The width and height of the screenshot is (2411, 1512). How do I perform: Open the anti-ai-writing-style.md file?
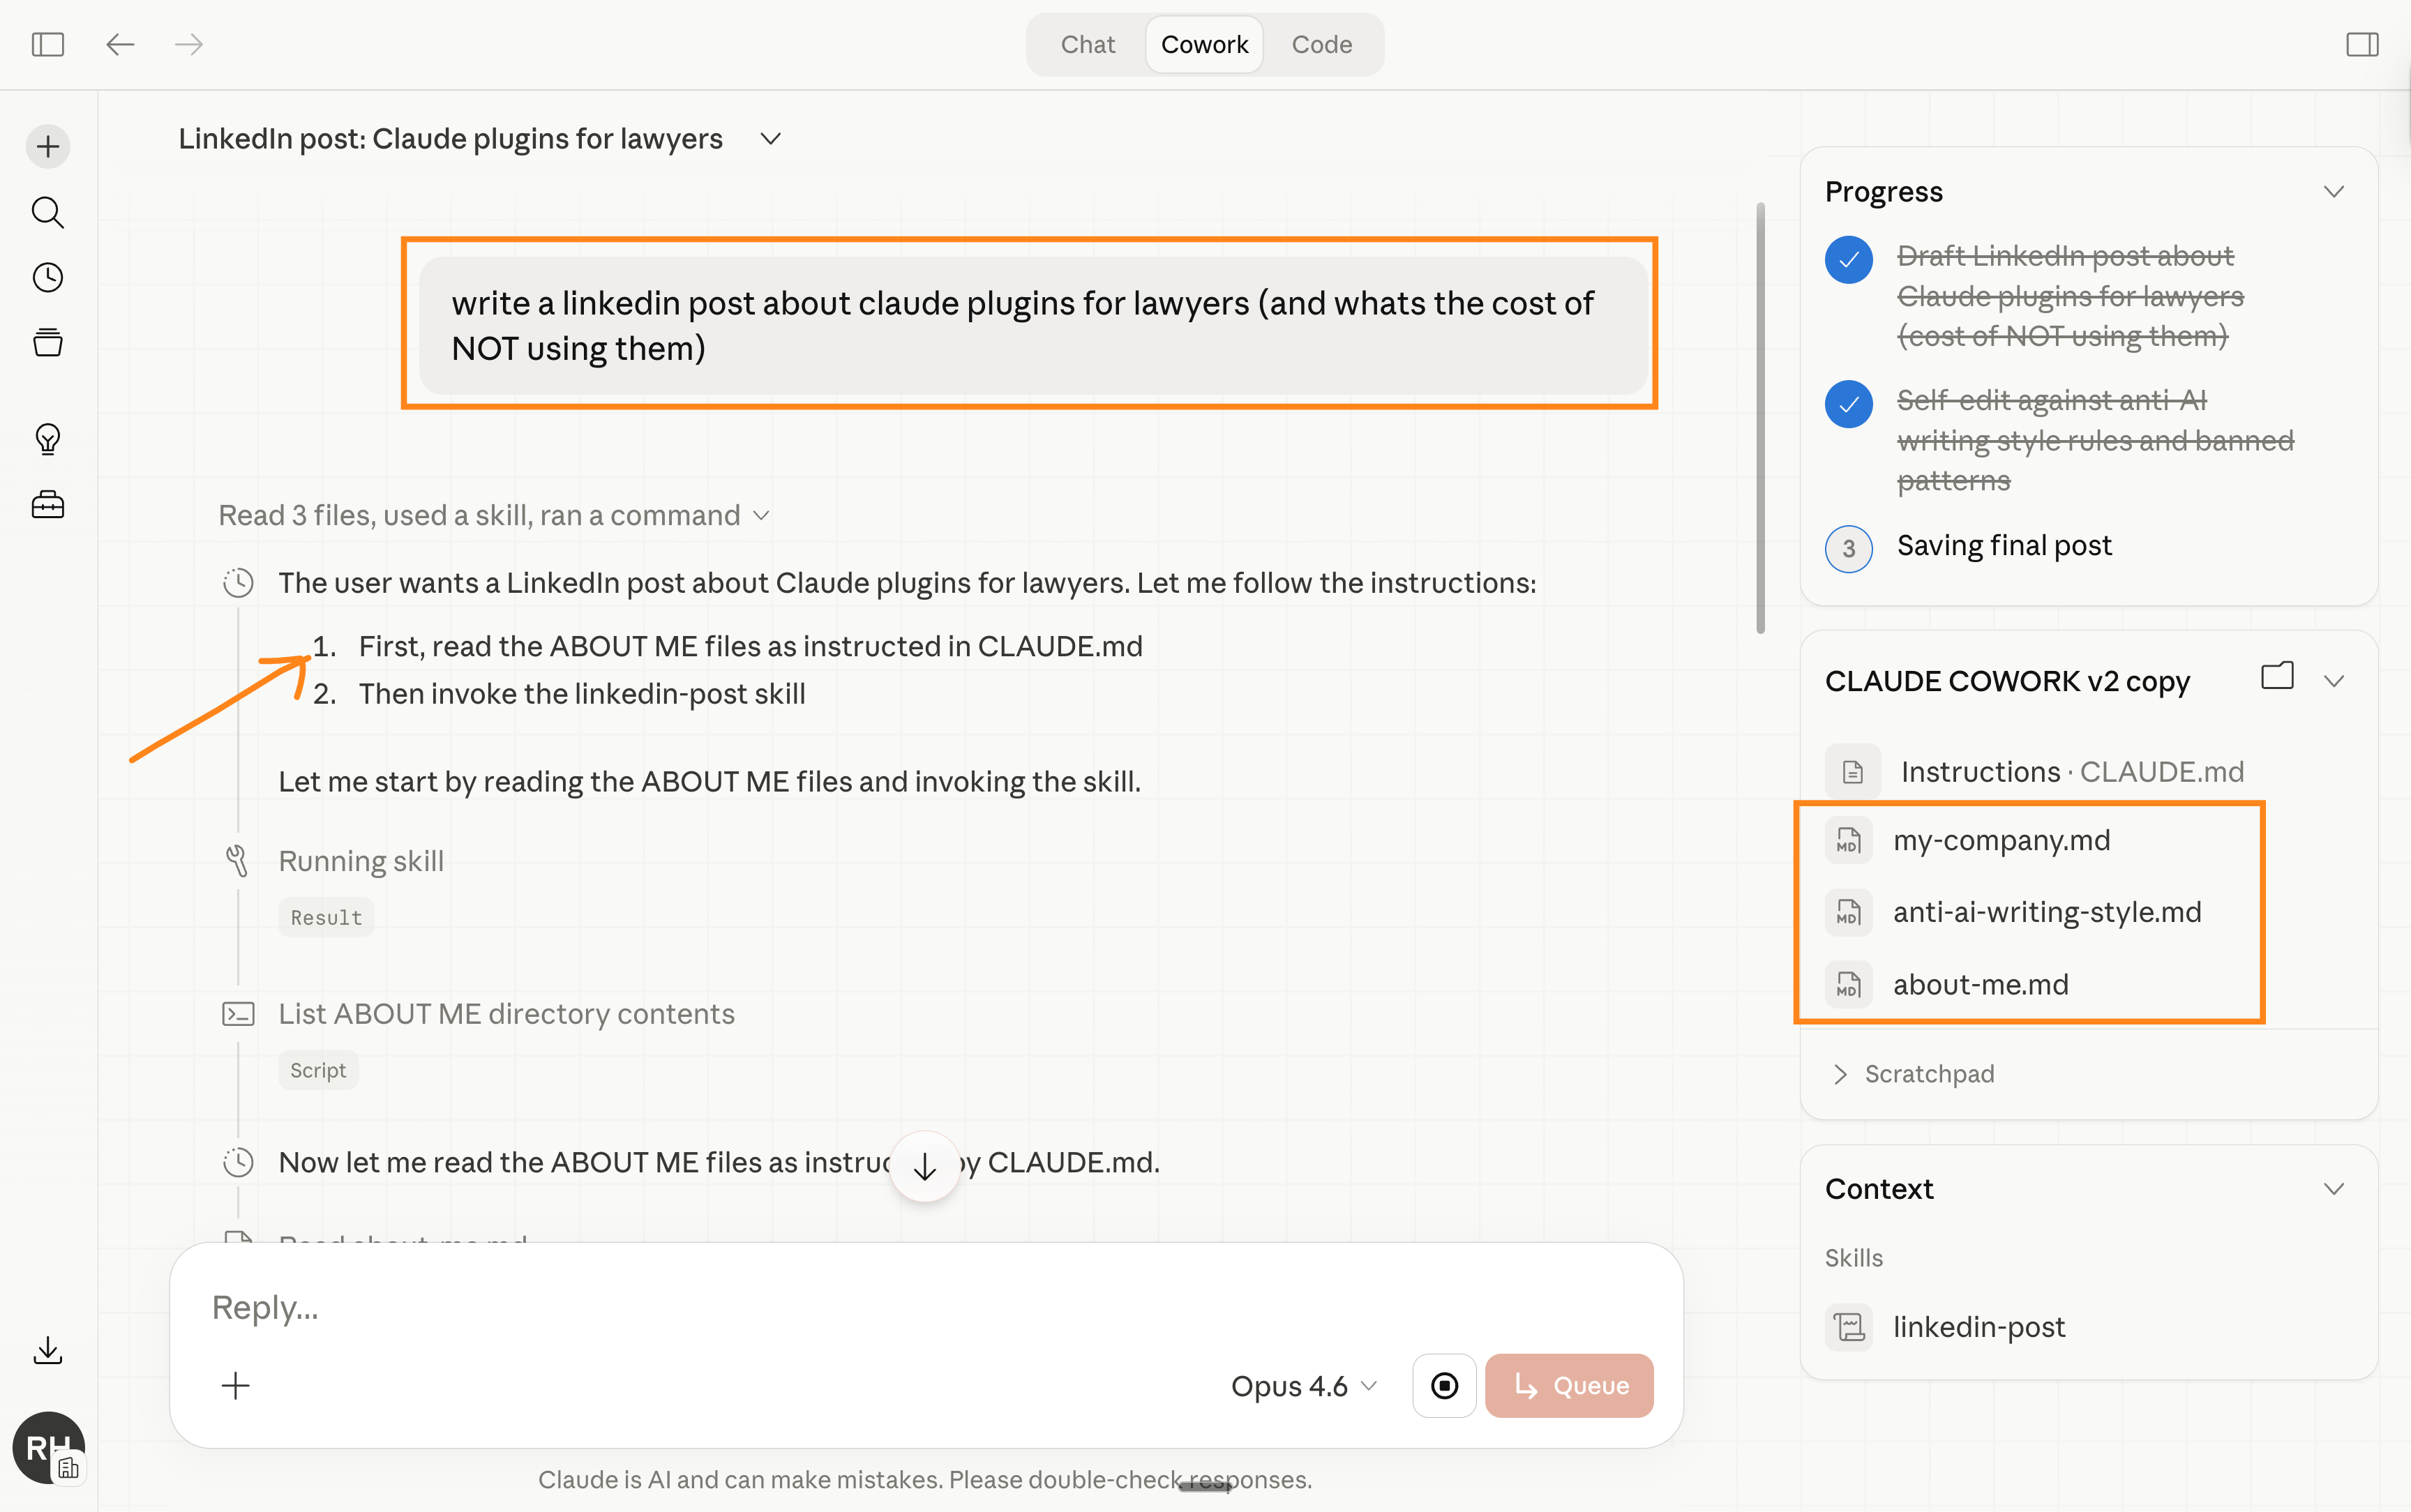[x=2046, y=912]
